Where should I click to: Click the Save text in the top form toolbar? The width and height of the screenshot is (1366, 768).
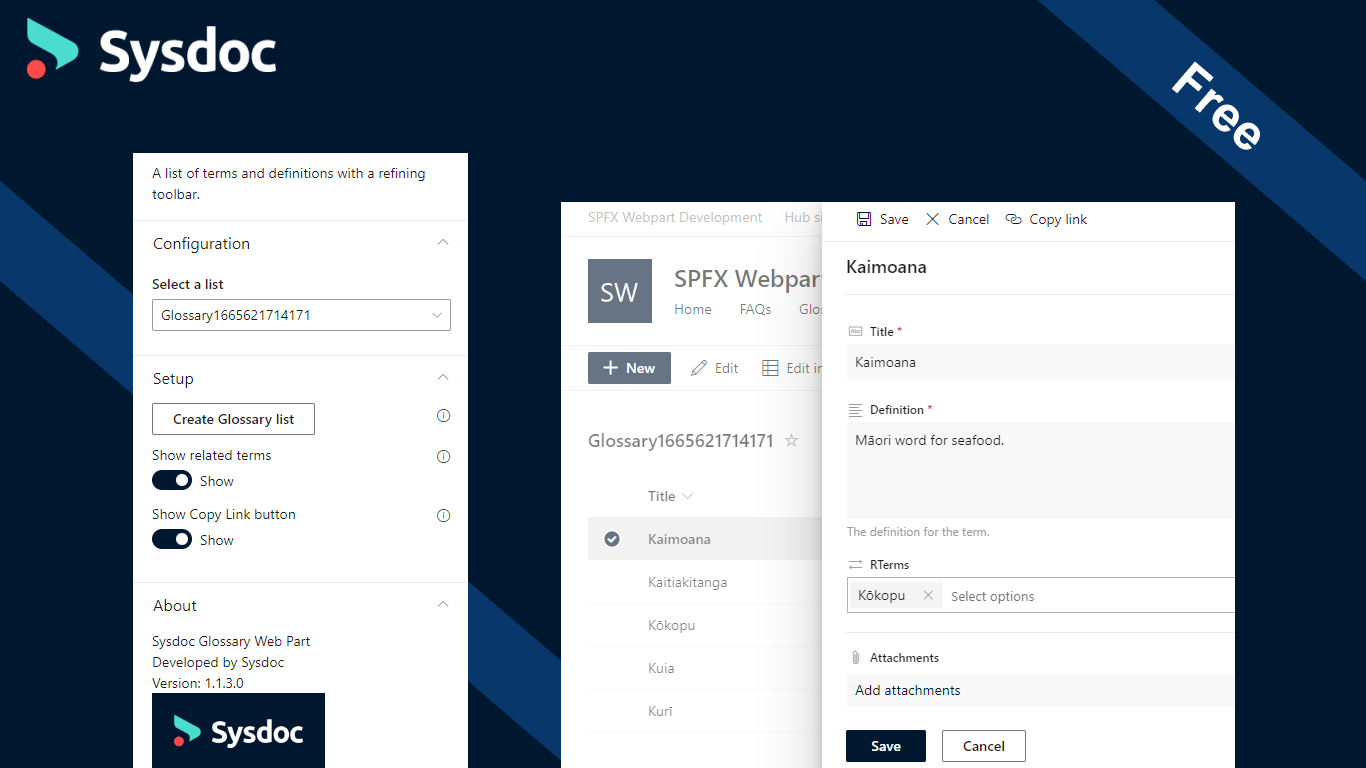(894, 219)
